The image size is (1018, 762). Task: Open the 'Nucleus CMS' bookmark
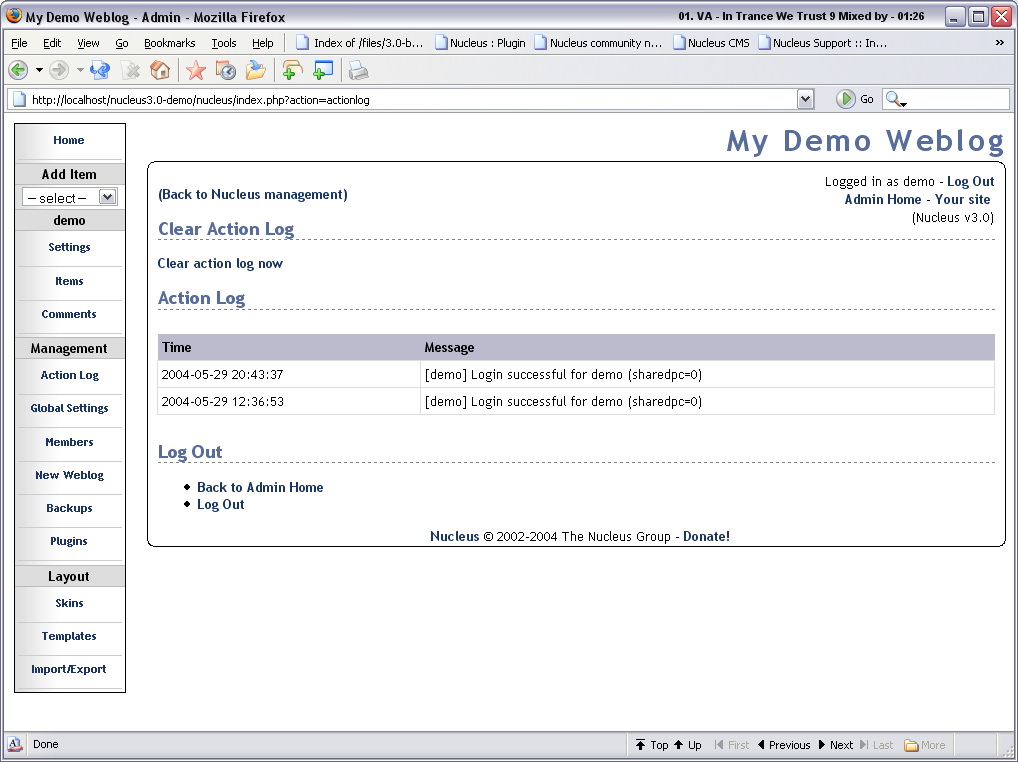coord(712,43)
